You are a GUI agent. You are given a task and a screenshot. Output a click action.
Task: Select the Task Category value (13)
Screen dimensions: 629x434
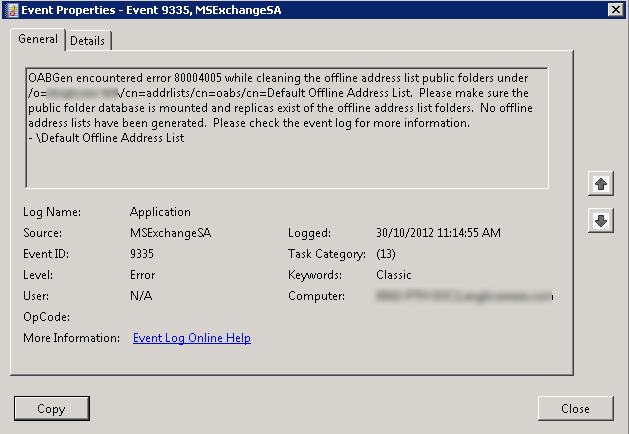386,254
